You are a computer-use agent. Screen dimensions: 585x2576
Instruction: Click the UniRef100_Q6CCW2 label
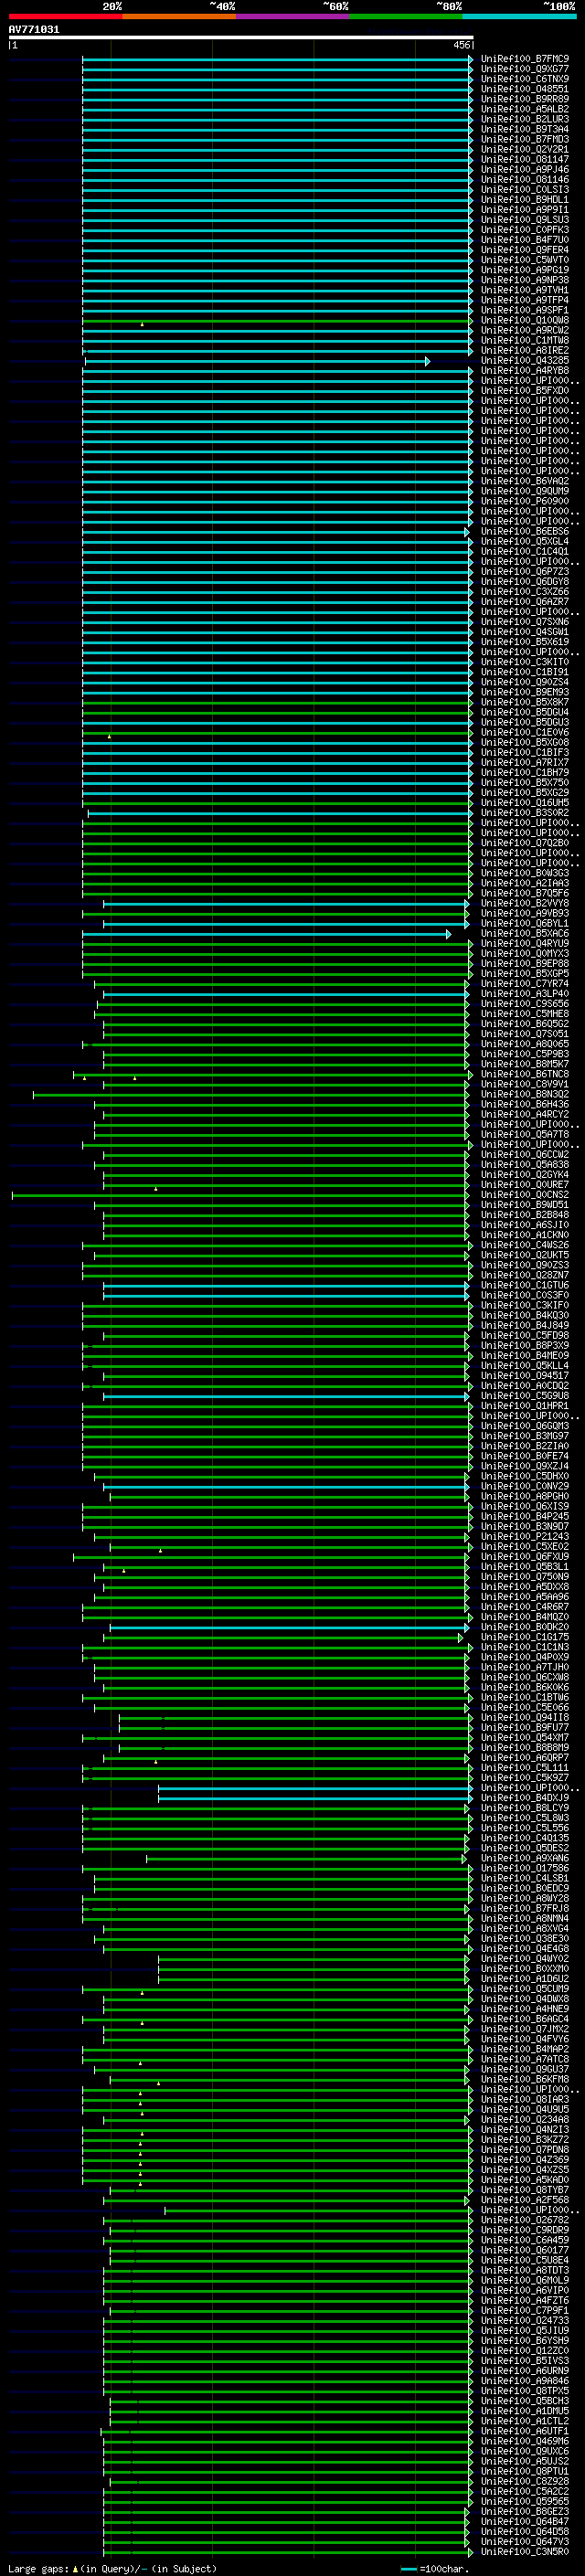click(525, 1154)
